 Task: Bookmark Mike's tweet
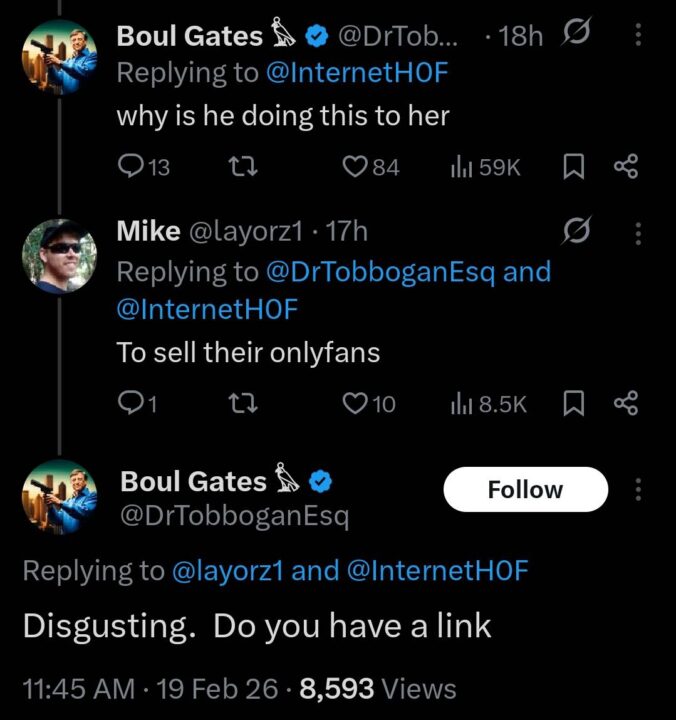point(574,403)
